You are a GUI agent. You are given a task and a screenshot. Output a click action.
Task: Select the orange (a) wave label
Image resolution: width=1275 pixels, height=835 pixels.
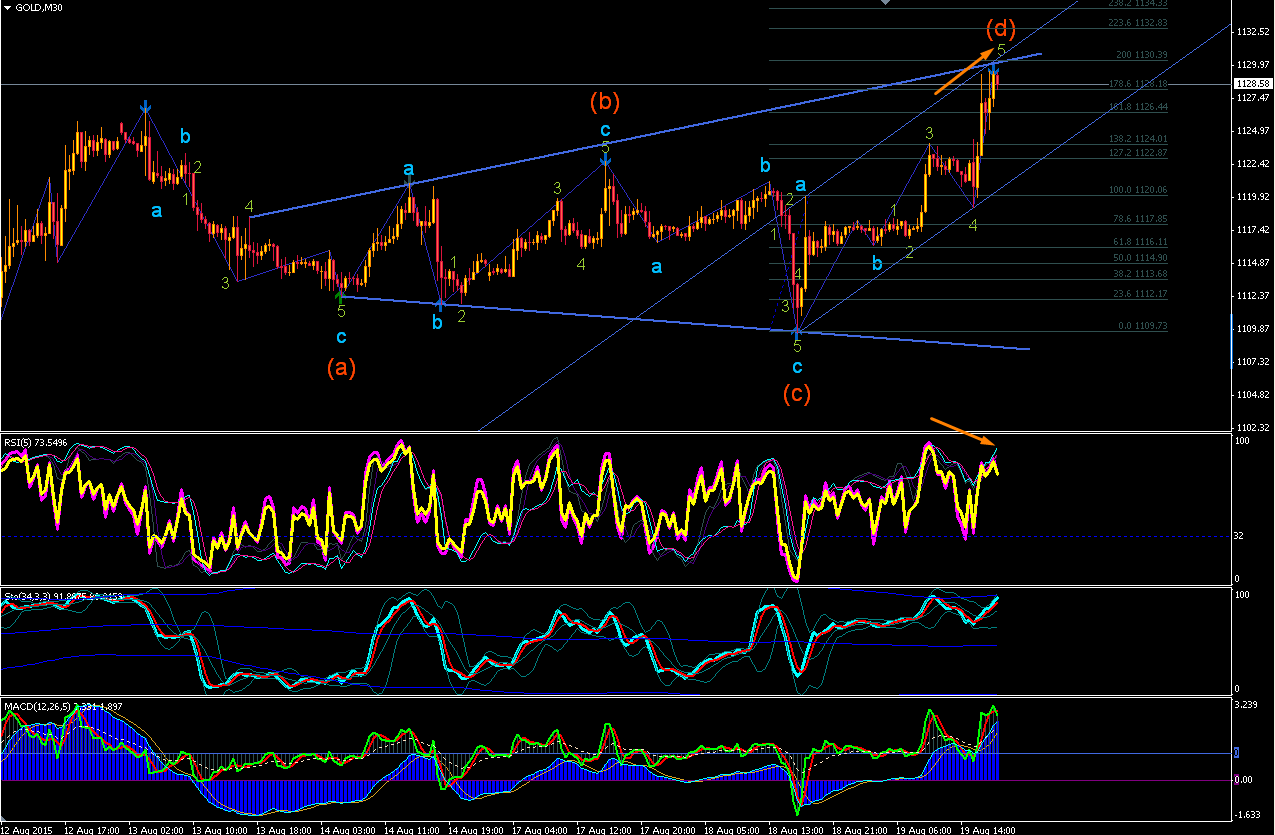(341, 368)
